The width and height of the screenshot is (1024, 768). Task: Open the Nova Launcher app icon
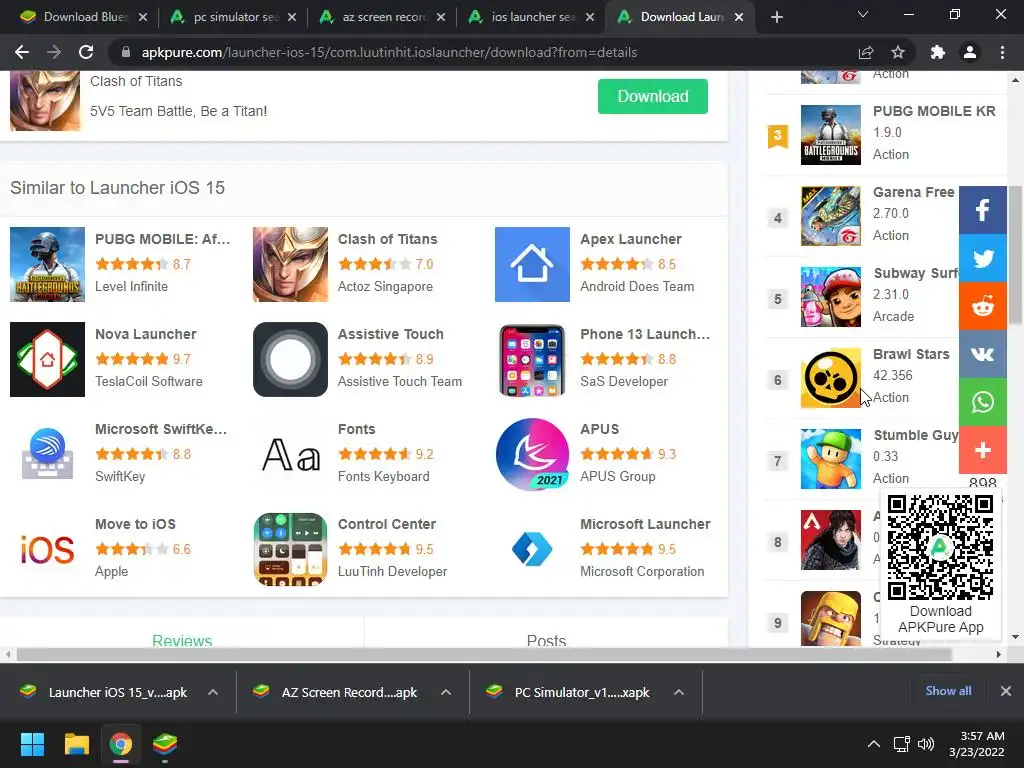pyautogui.click(x=47, y=359)
